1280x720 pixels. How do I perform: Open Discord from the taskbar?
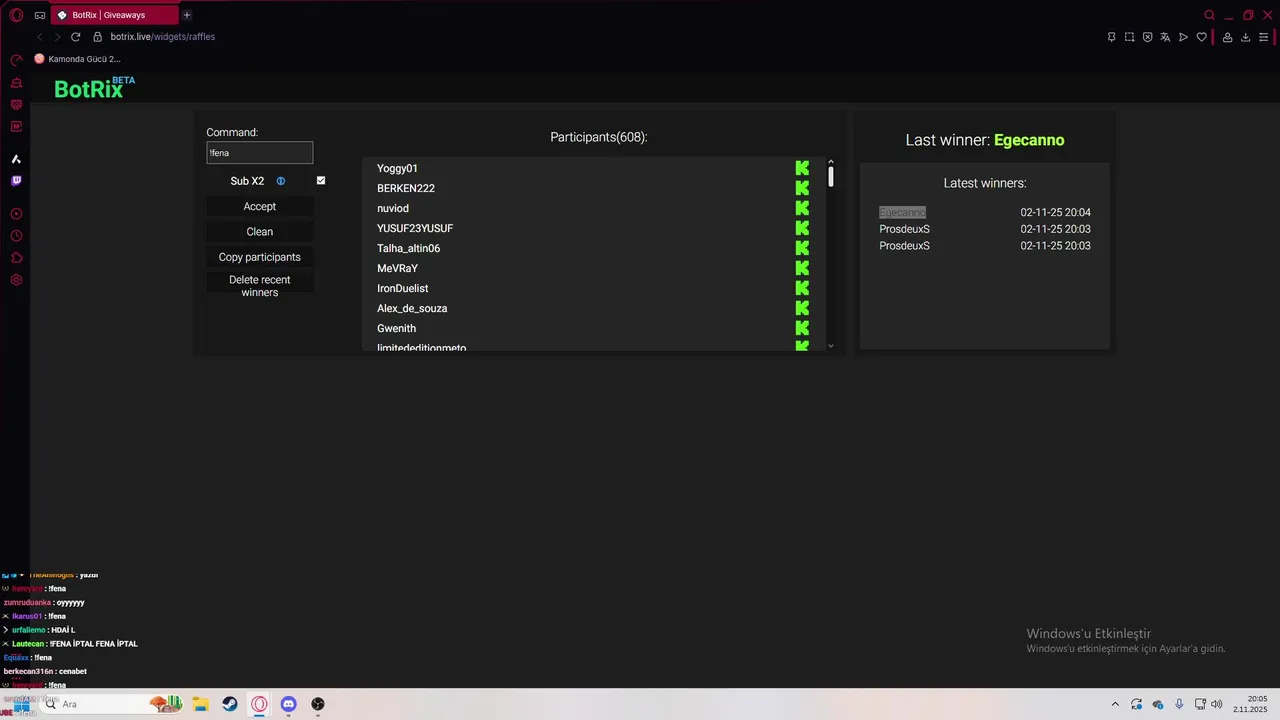[x=289, y=704]
